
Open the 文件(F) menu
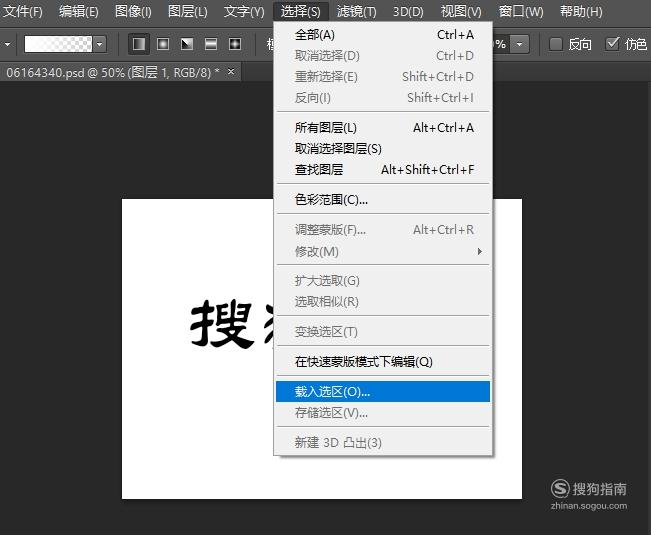click(23, 11)
